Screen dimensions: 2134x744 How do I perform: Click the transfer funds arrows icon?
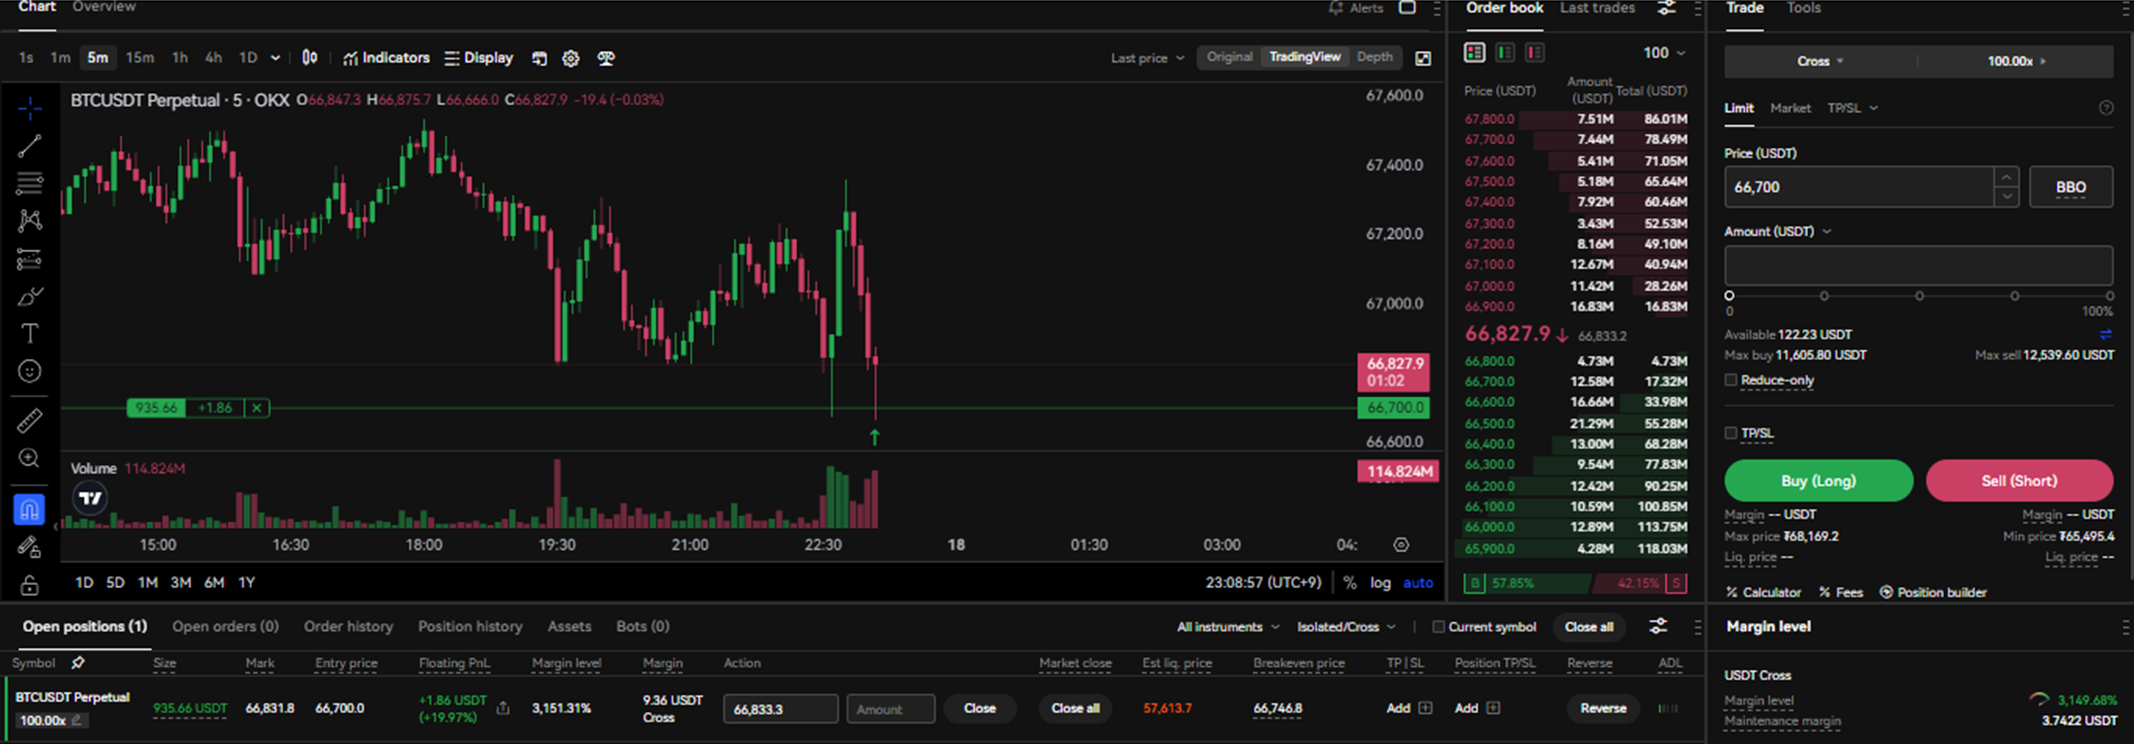[x=2105, y=334]
